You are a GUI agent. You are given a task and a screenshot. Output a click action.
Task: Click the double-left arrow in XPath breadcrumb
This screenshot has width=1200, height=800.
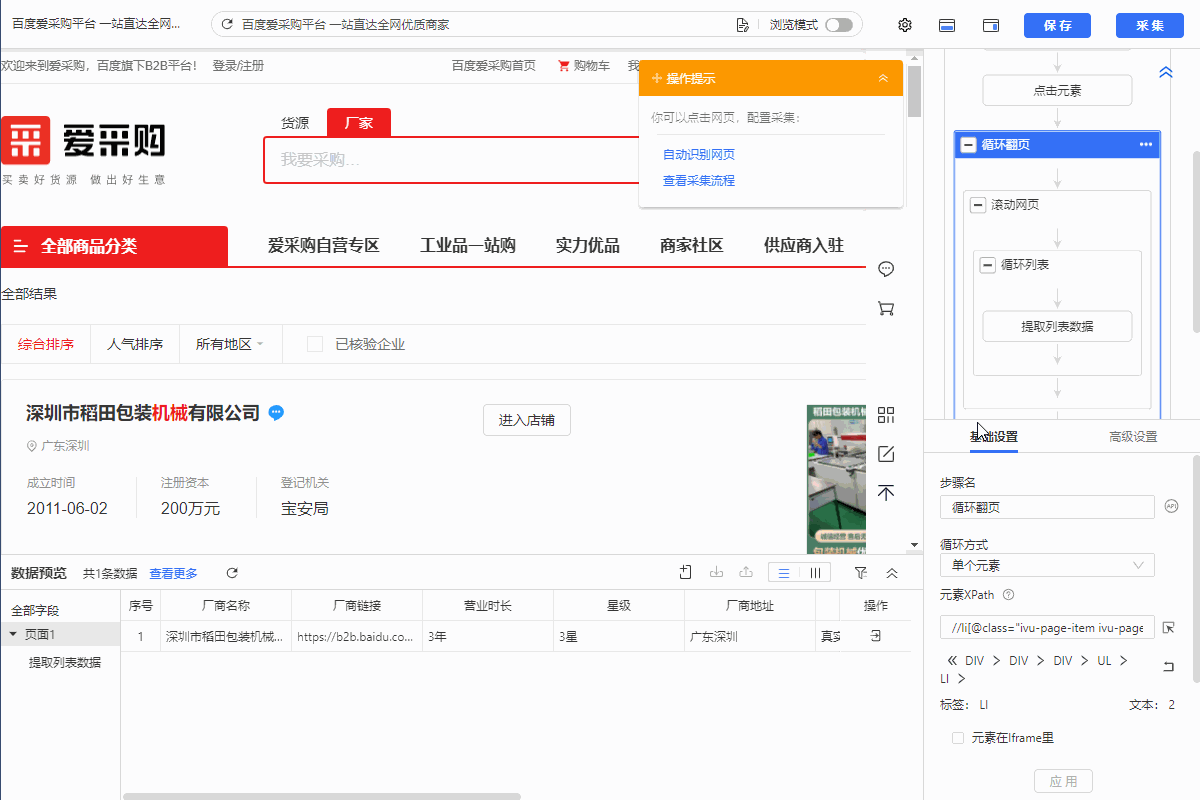click(x=950, y=661)
